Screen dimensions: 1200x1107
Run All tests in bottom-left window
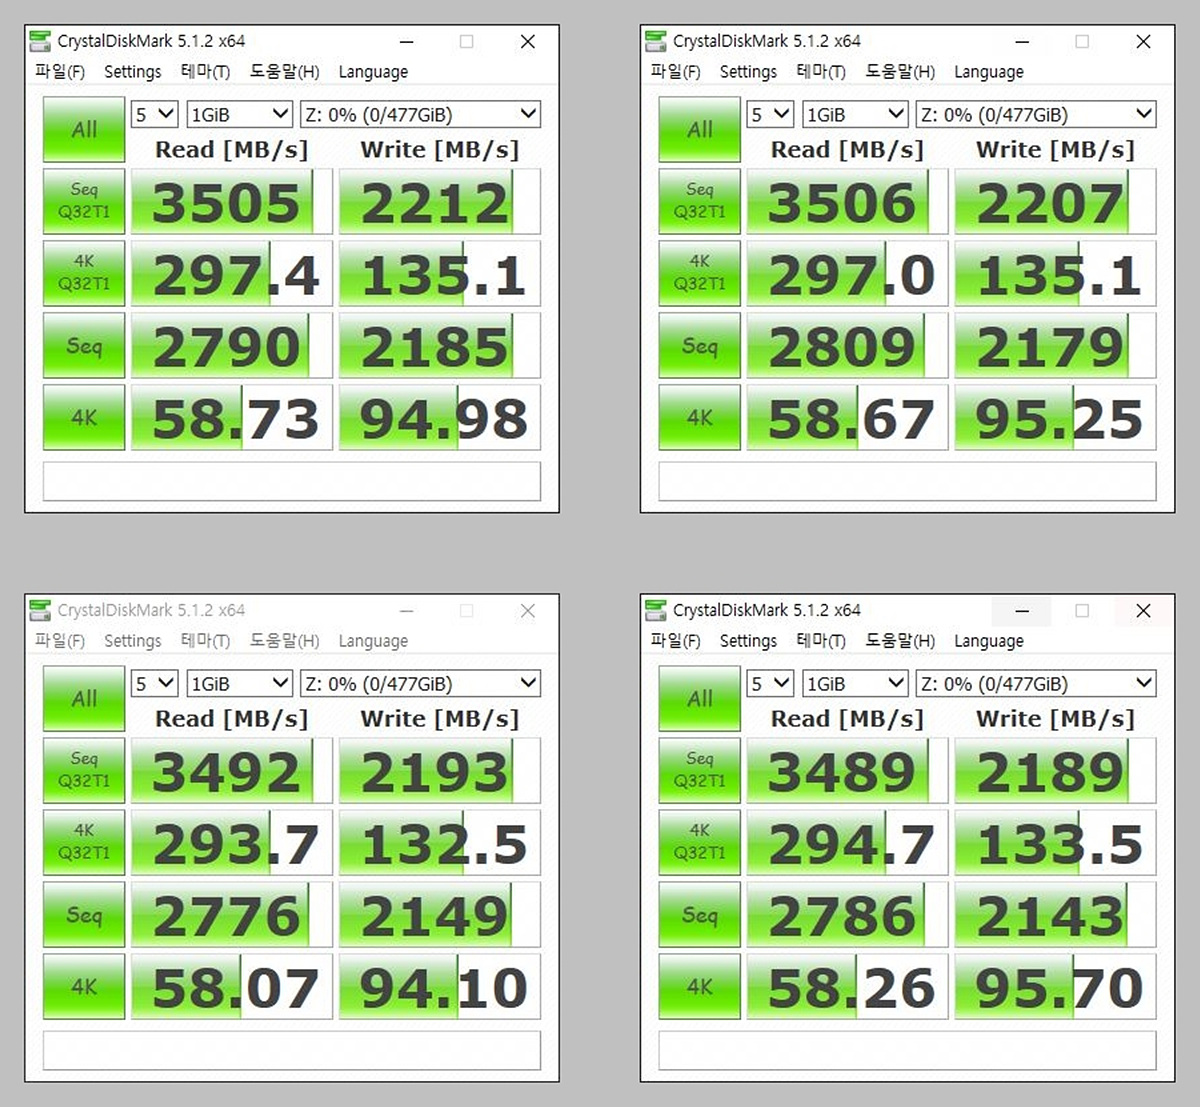(84, 699)
